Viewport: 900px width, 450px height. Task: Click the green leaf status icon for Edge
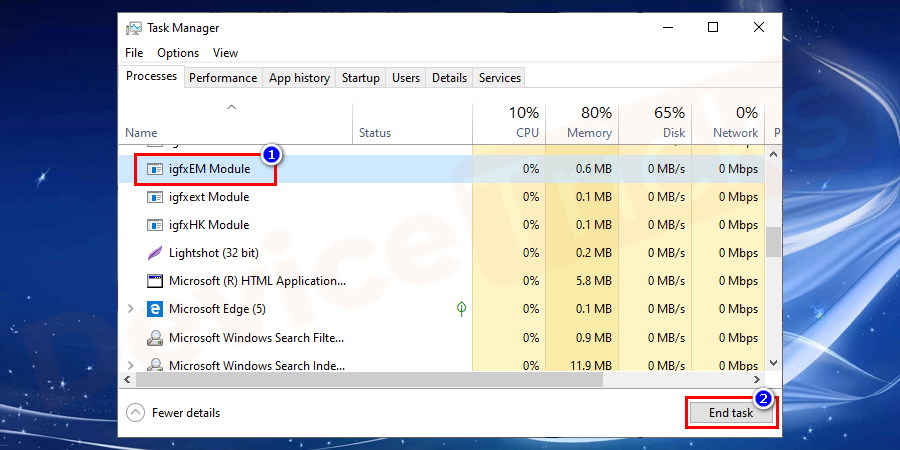pyautogui.click(x=461, y=309)
